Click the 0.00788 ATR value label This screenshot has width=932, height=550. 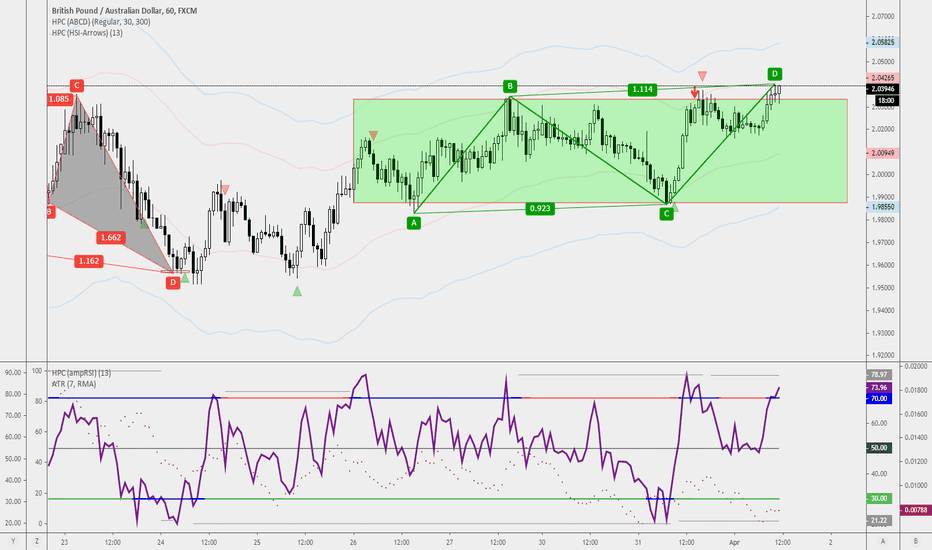click(x=916, y=510)
